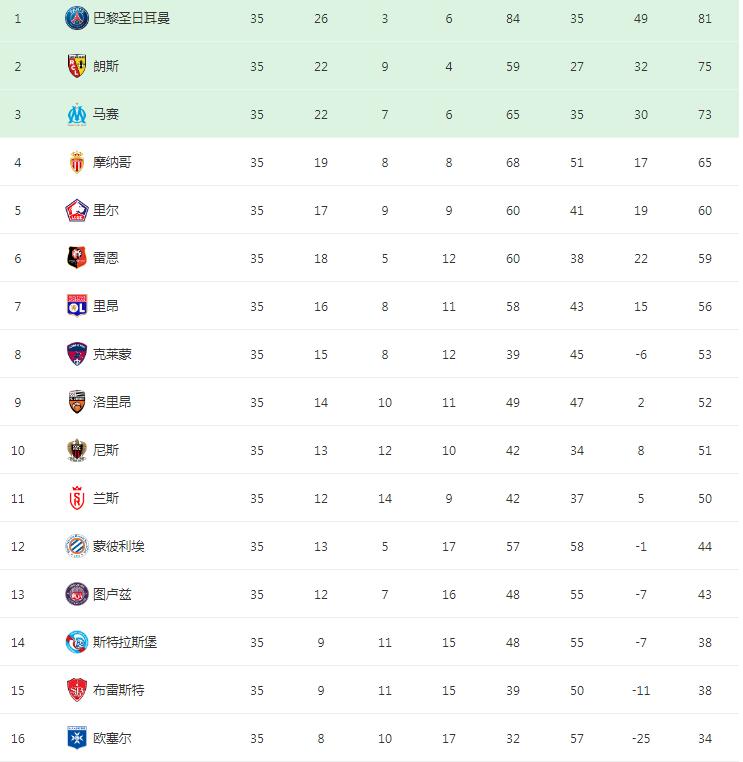Click the Lille club logo
743x762 pixels.
point(77,210)
